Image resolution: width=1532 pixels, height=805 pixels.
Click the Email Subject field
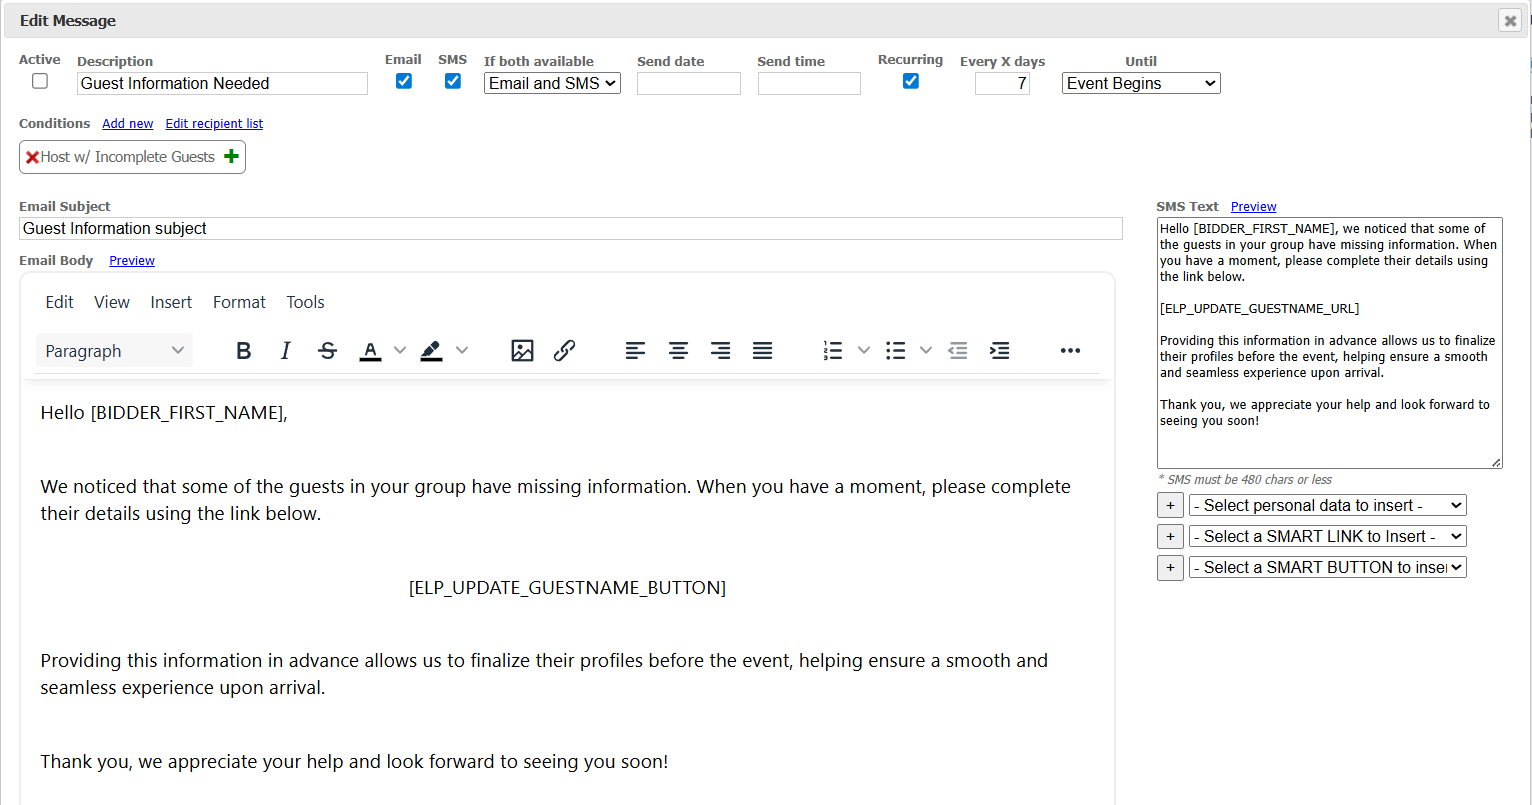(571, 229)
